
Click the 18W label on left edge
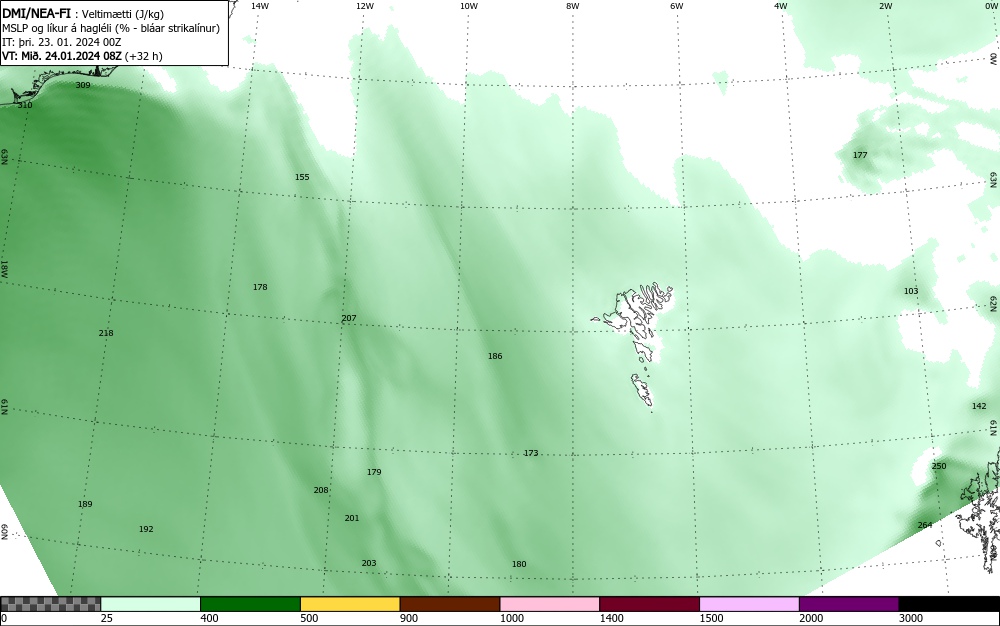[4, 269]
